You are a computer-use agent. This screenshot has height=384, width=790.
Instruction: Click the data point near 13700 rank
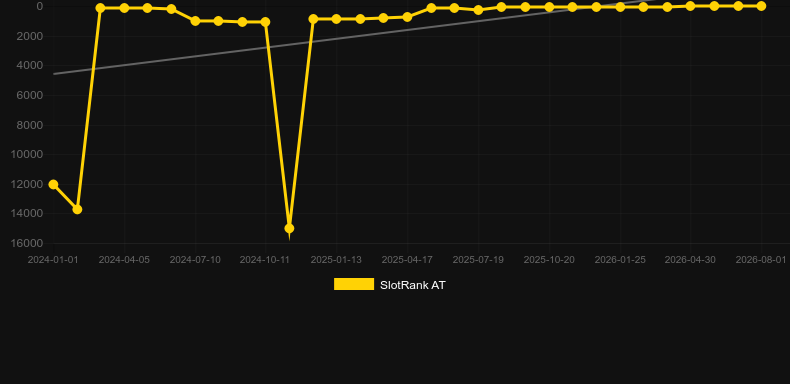click(x=77, y=209)
